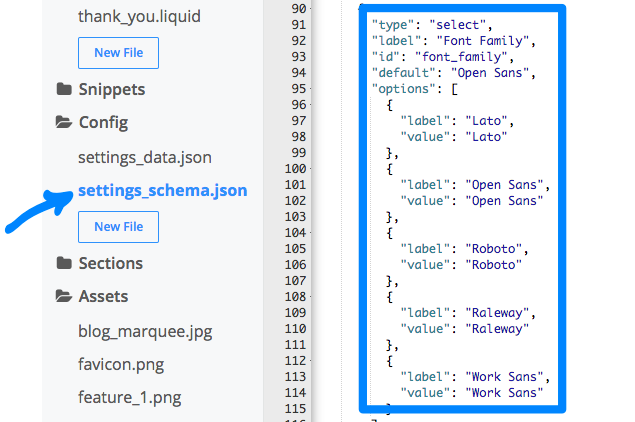The width and height of the screenshot is (635, 422).
Task: Open favicon.png asset
Action: [121, 364]
